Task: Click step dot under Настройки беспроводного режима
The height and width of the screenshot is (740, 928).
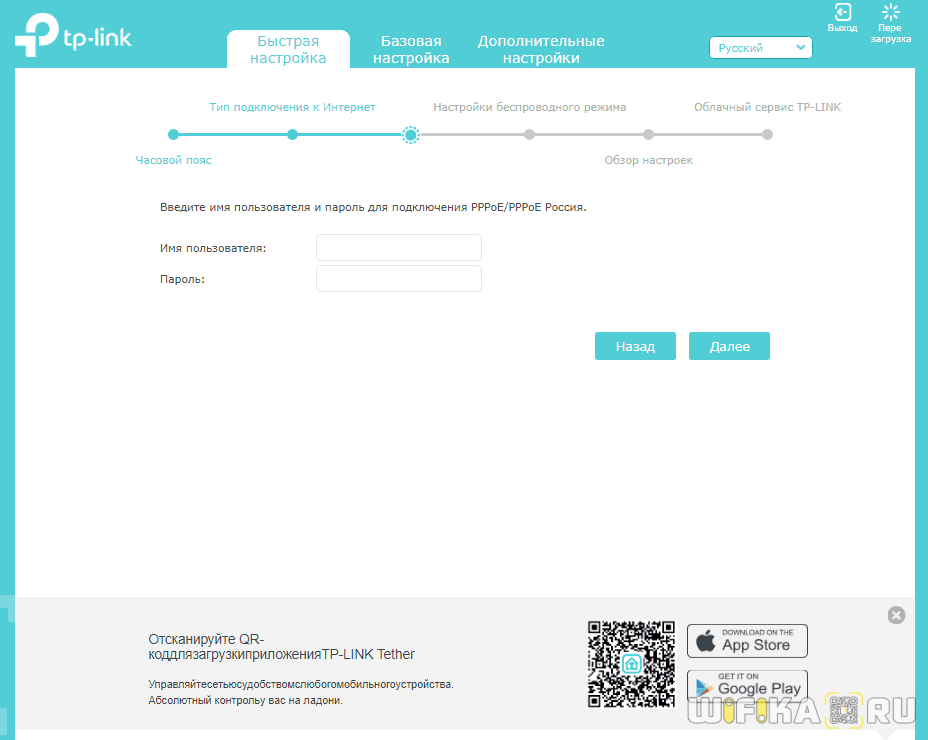Action: click(530, 134)
